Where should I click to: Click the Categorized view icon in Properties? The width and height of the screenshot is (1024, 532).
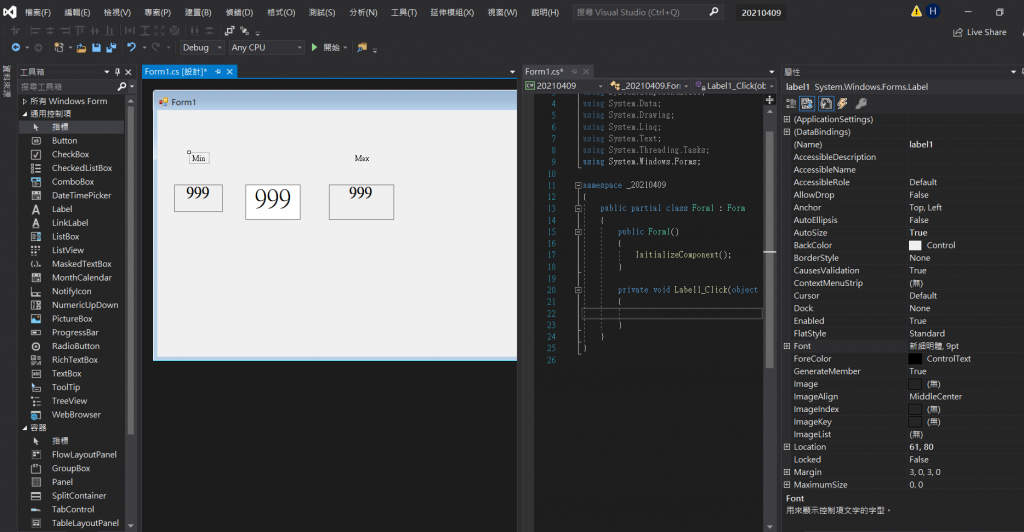pyautogui.click(x=791, y=103)
